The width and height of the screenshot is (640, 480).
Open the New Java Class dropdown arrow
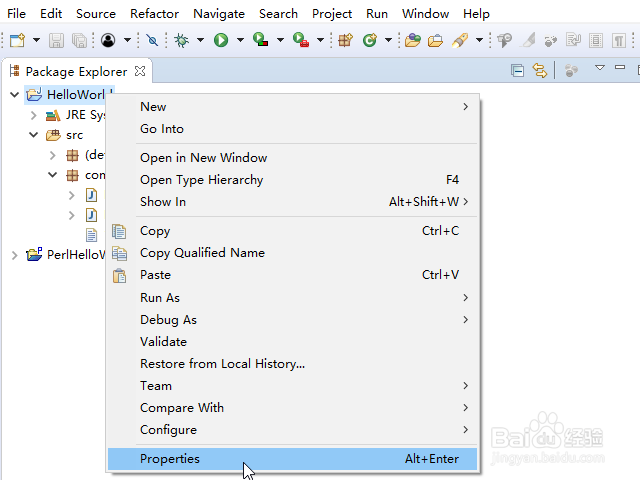[389, 40]
